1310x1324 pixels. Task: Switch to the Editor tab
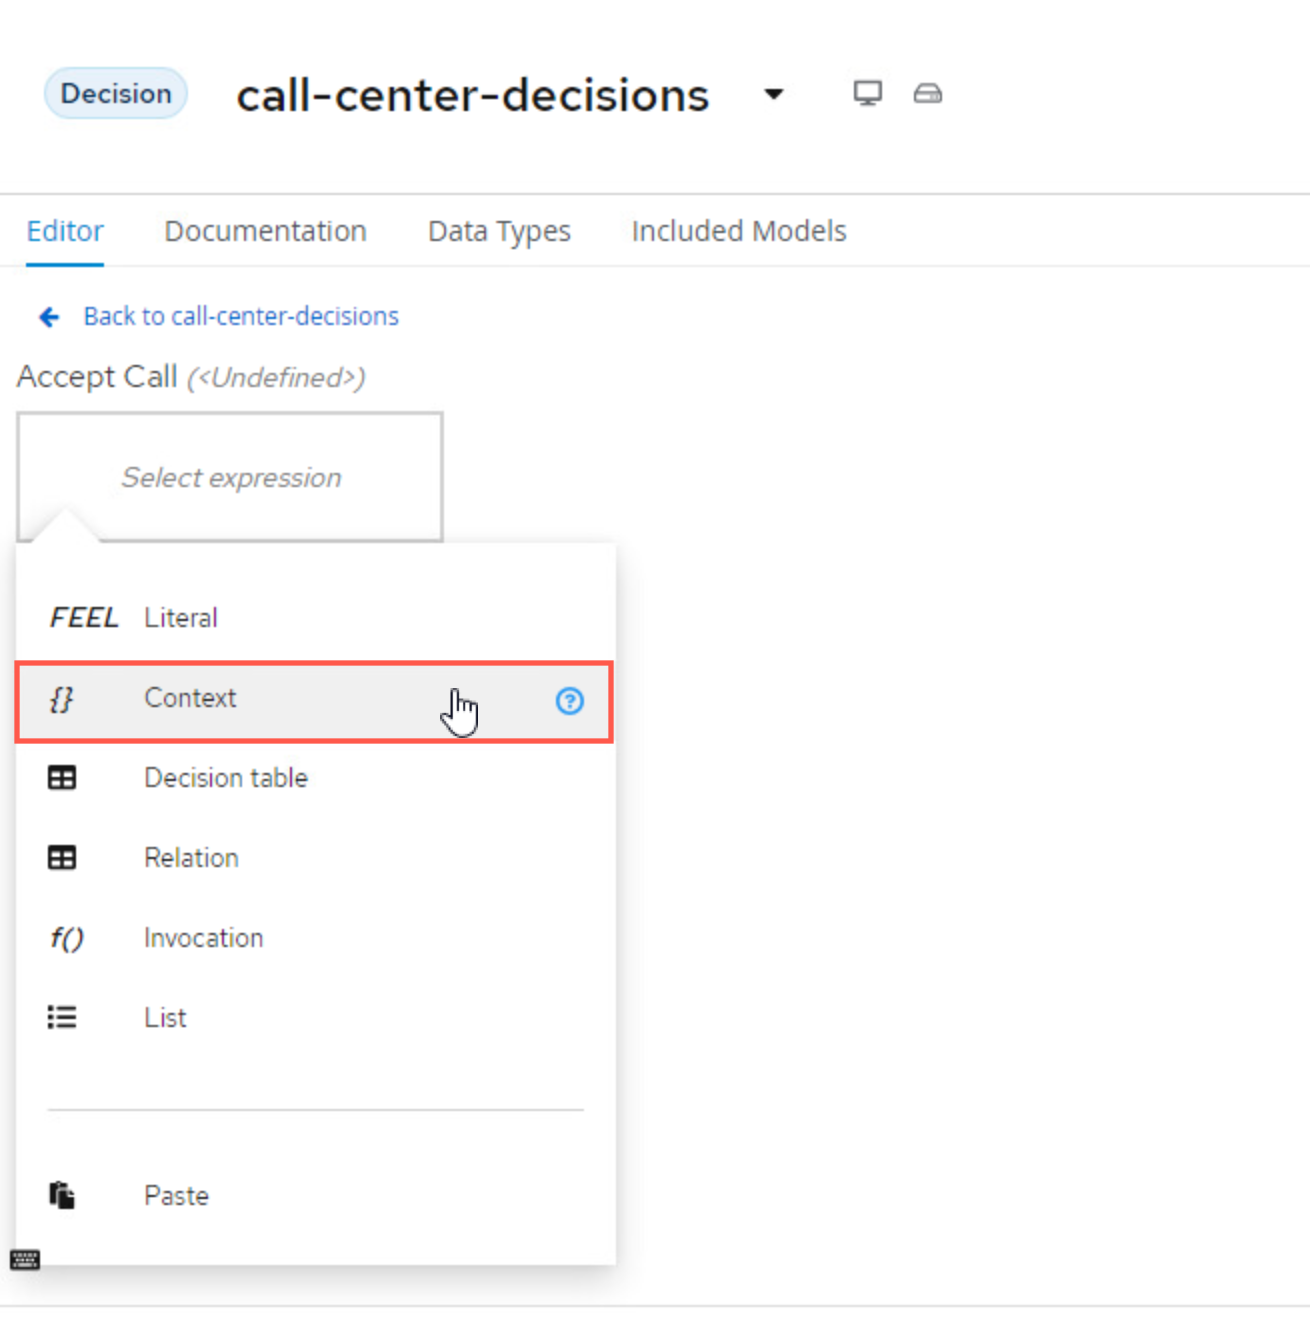[x=65, y=231]
